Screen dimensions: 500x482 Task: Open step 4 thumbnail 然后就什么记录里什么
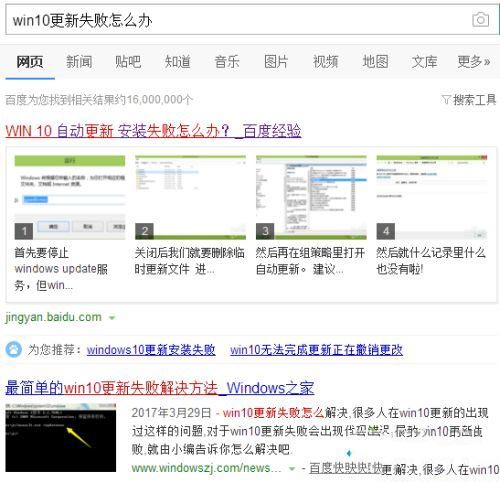432,197
